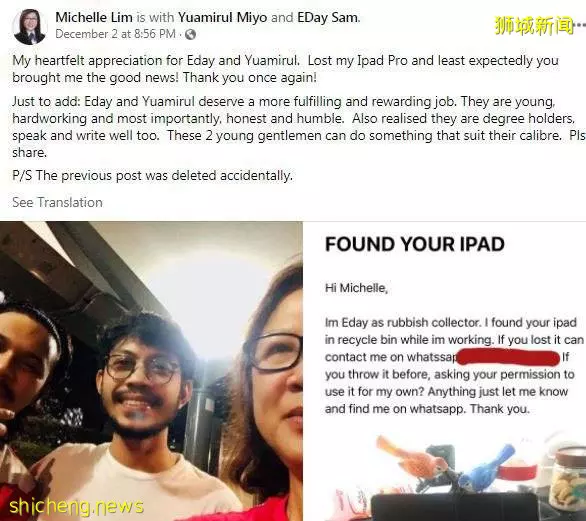This screenshot has height=521, width=586.
Task: Click the Michelle Lim author name
Action: [94, 17]
